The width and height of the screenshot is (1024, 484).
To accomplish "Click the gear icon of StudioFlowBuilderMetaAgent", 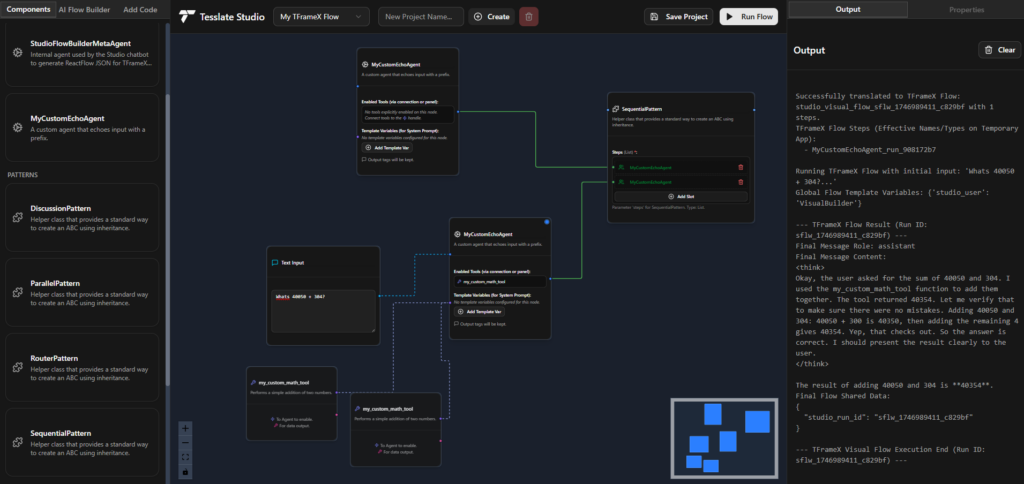I will pos(18,52).
